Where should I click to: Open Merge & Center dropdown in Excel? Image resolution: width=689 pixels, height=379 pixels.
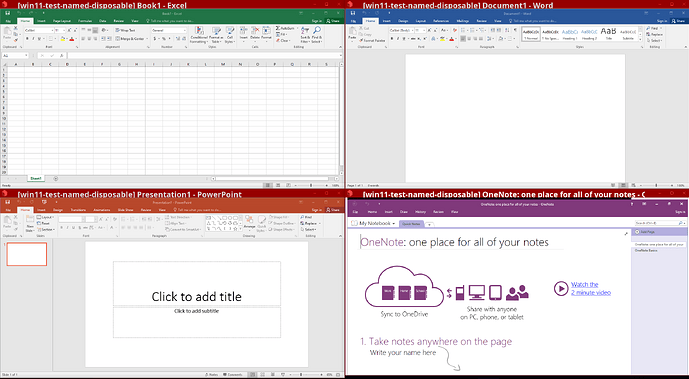147,39
